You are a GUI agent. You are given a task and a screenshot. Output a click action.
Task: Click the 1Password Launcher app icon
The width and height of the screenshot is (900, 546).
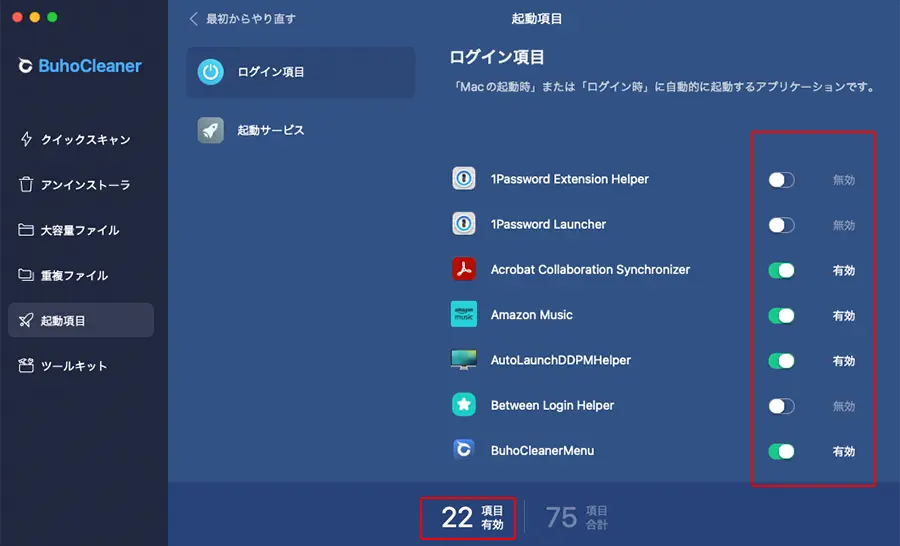(464, 224)
